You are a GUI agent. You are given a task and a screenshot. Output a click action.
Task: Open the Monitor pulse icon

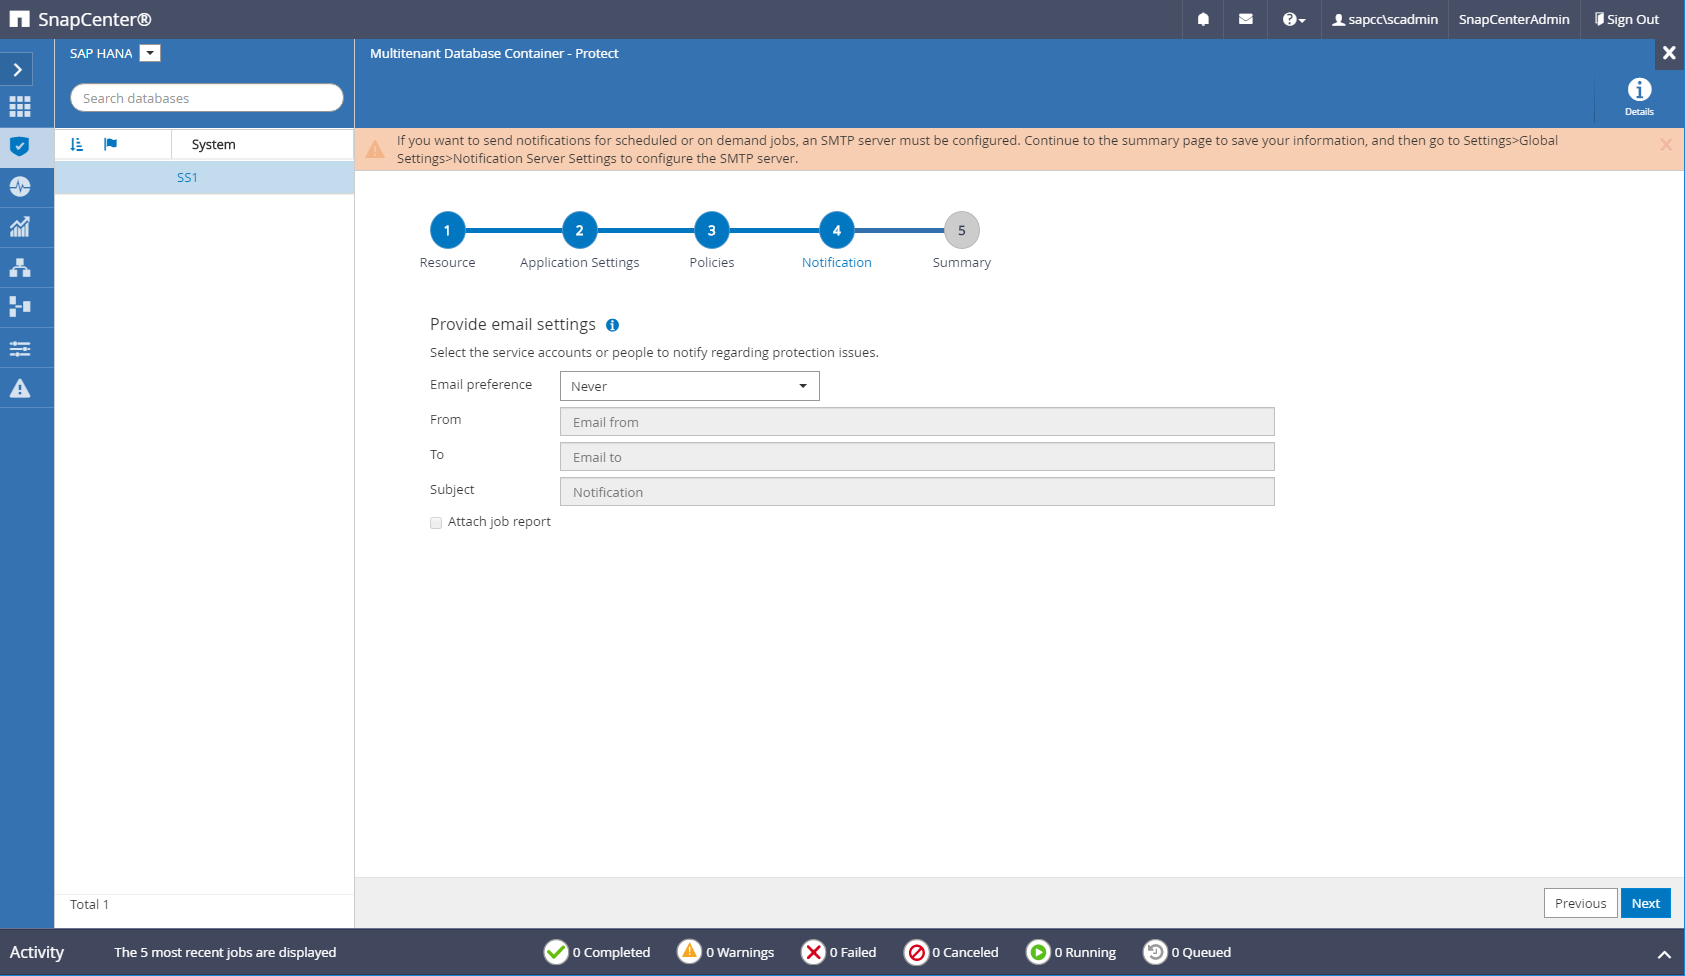20,186
